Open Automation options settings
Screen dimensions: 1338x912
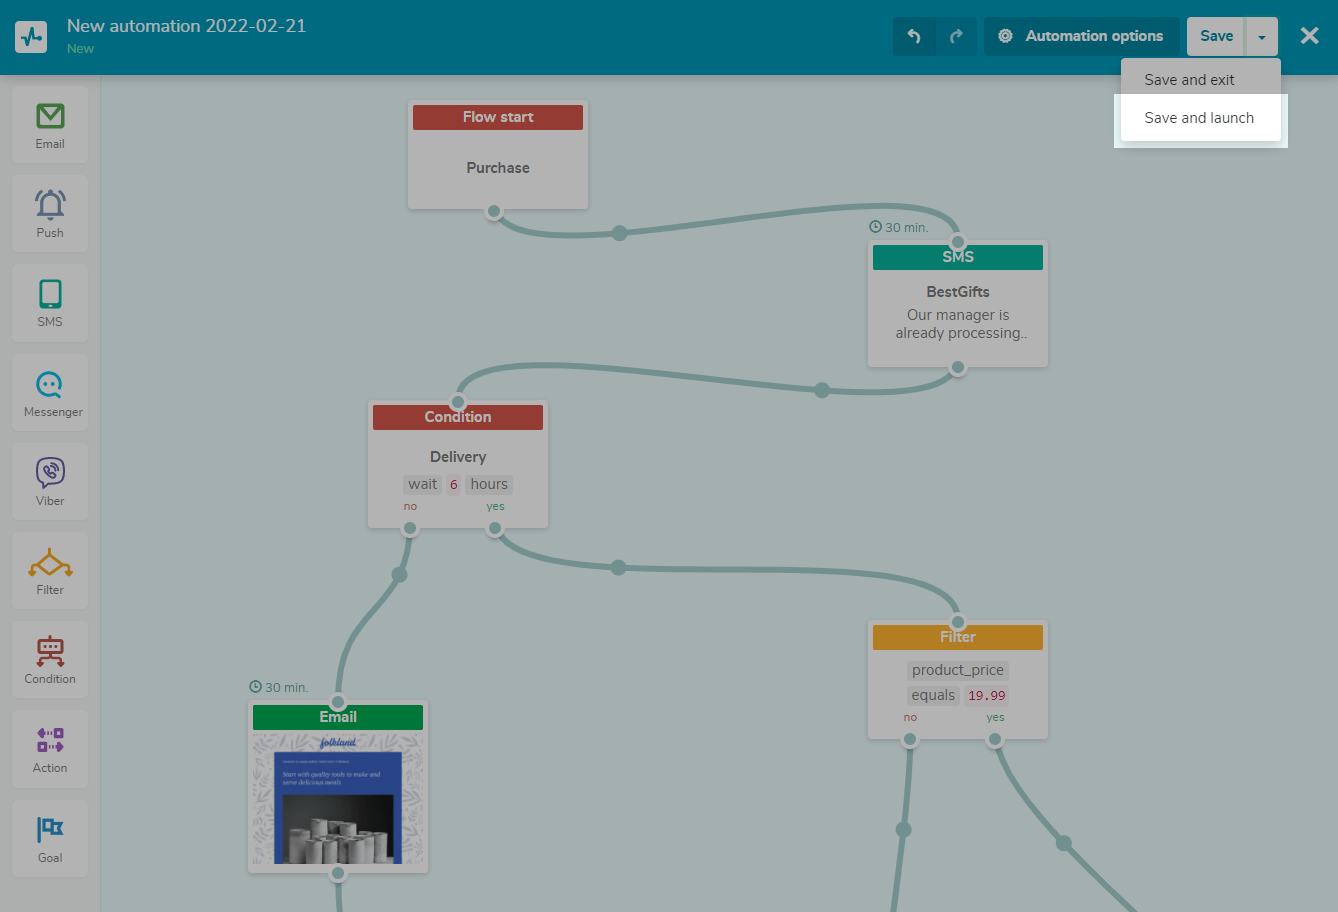point(1082,36)
